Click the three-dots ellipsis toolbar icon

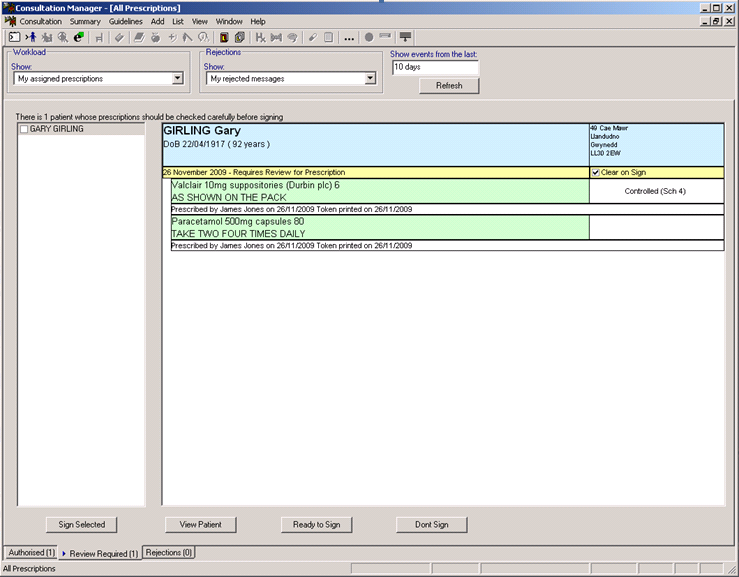tap(349, 38)
